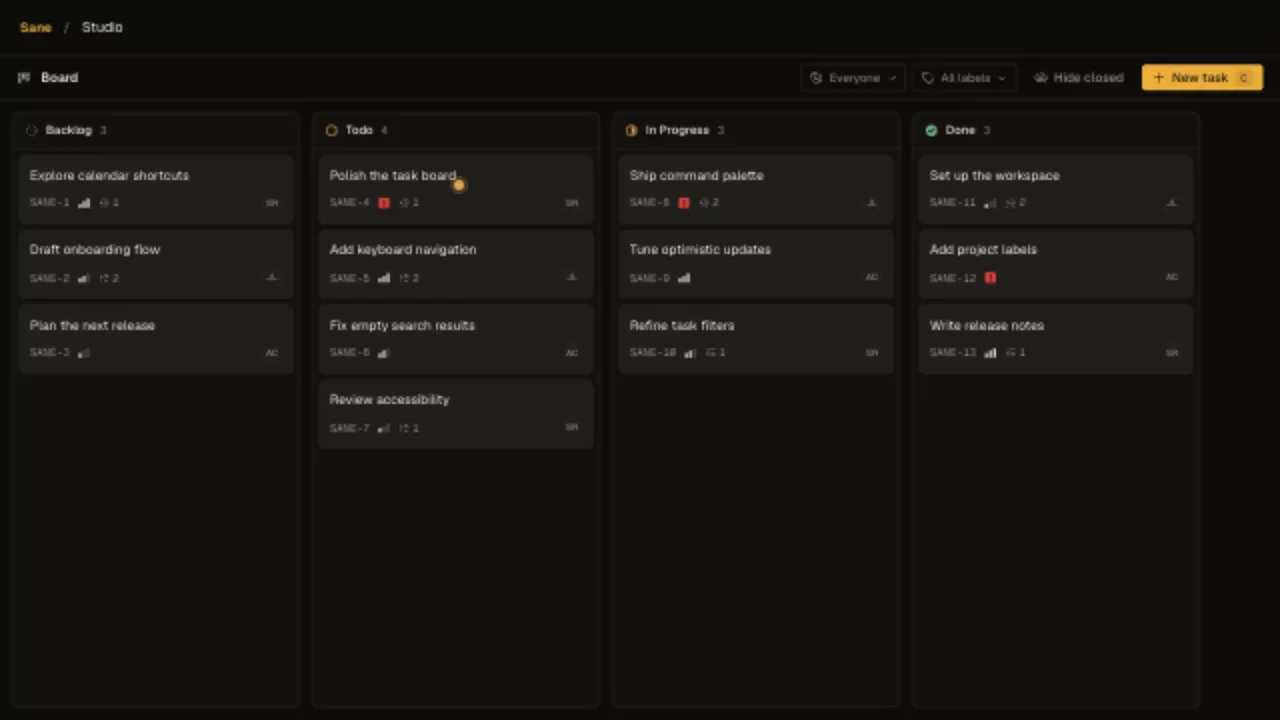Viewport: 1280px width, 720px height.
Task: Open the Plan the next release card
Action: tap(155, 338)
